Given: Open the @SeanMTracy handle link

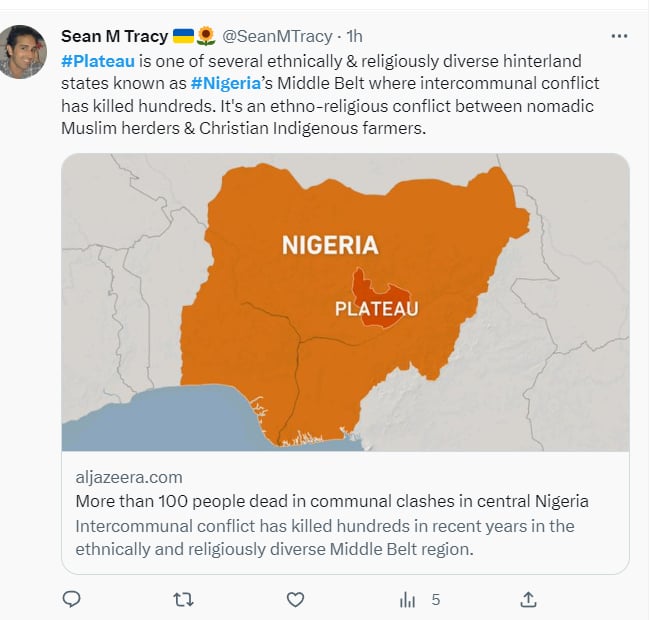Looking at the screenshot, I should point(277,37).
